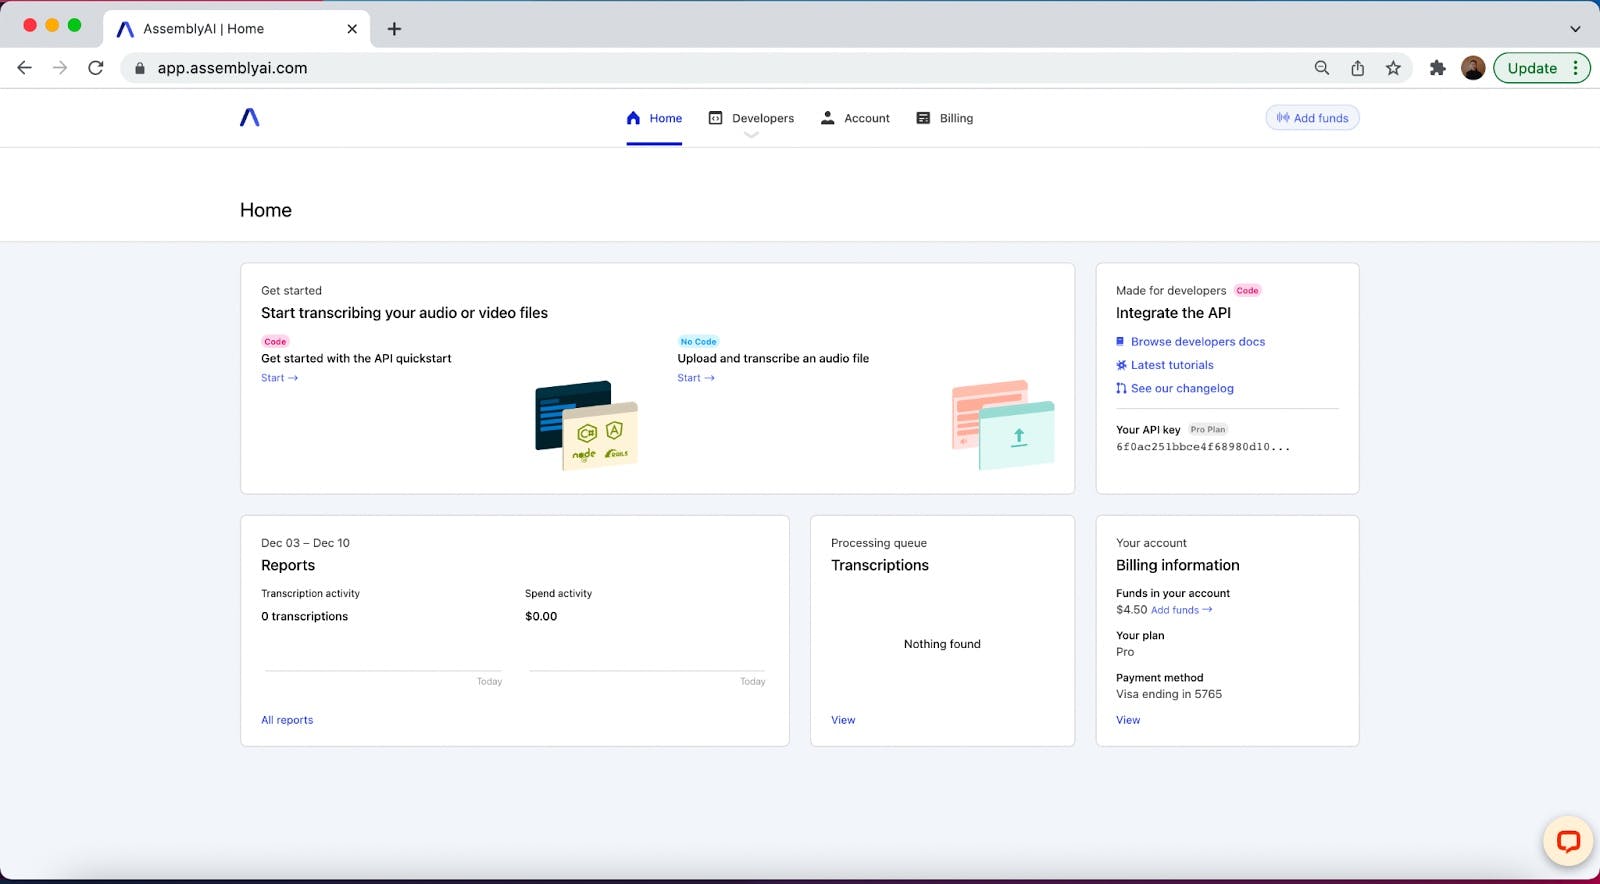Click the $4.50 funds amount
The height and width of the screenshot is (884, 1600).
(x=1131, y=610)
